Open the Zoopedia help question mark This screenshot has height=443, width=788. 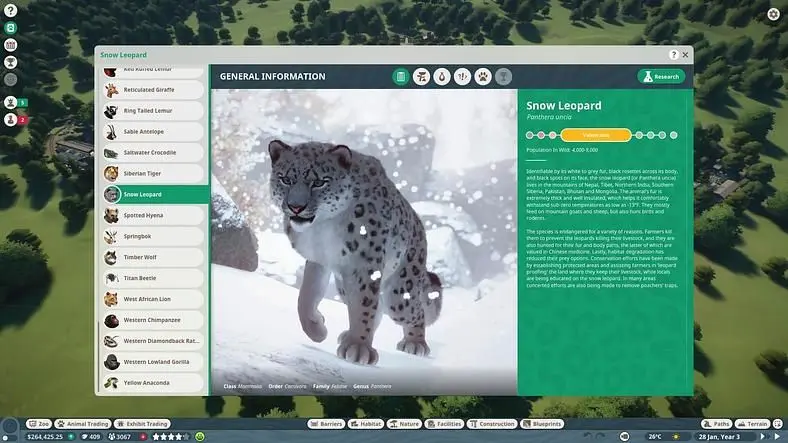(674, 55)
